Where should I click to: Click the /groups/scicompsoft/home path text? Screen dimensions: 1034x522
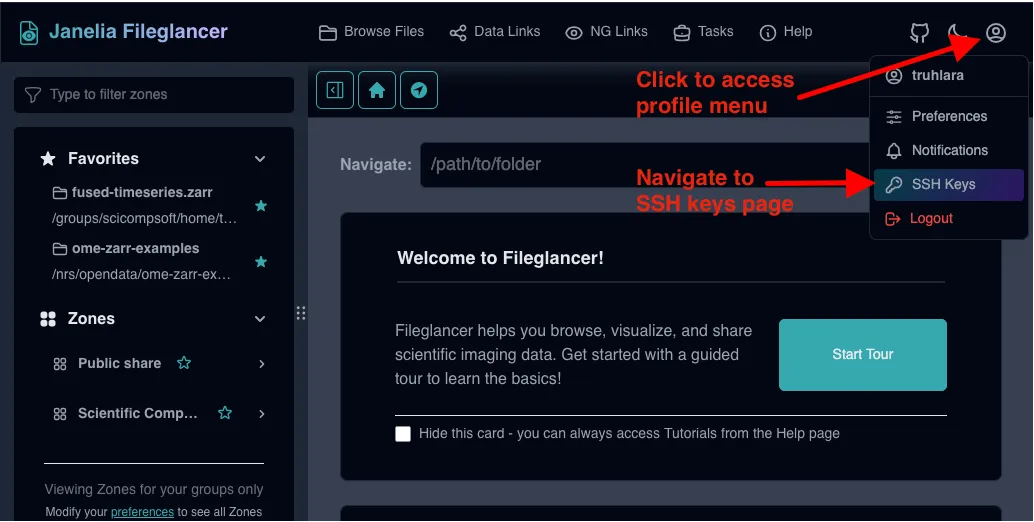[x=144, y=218]
